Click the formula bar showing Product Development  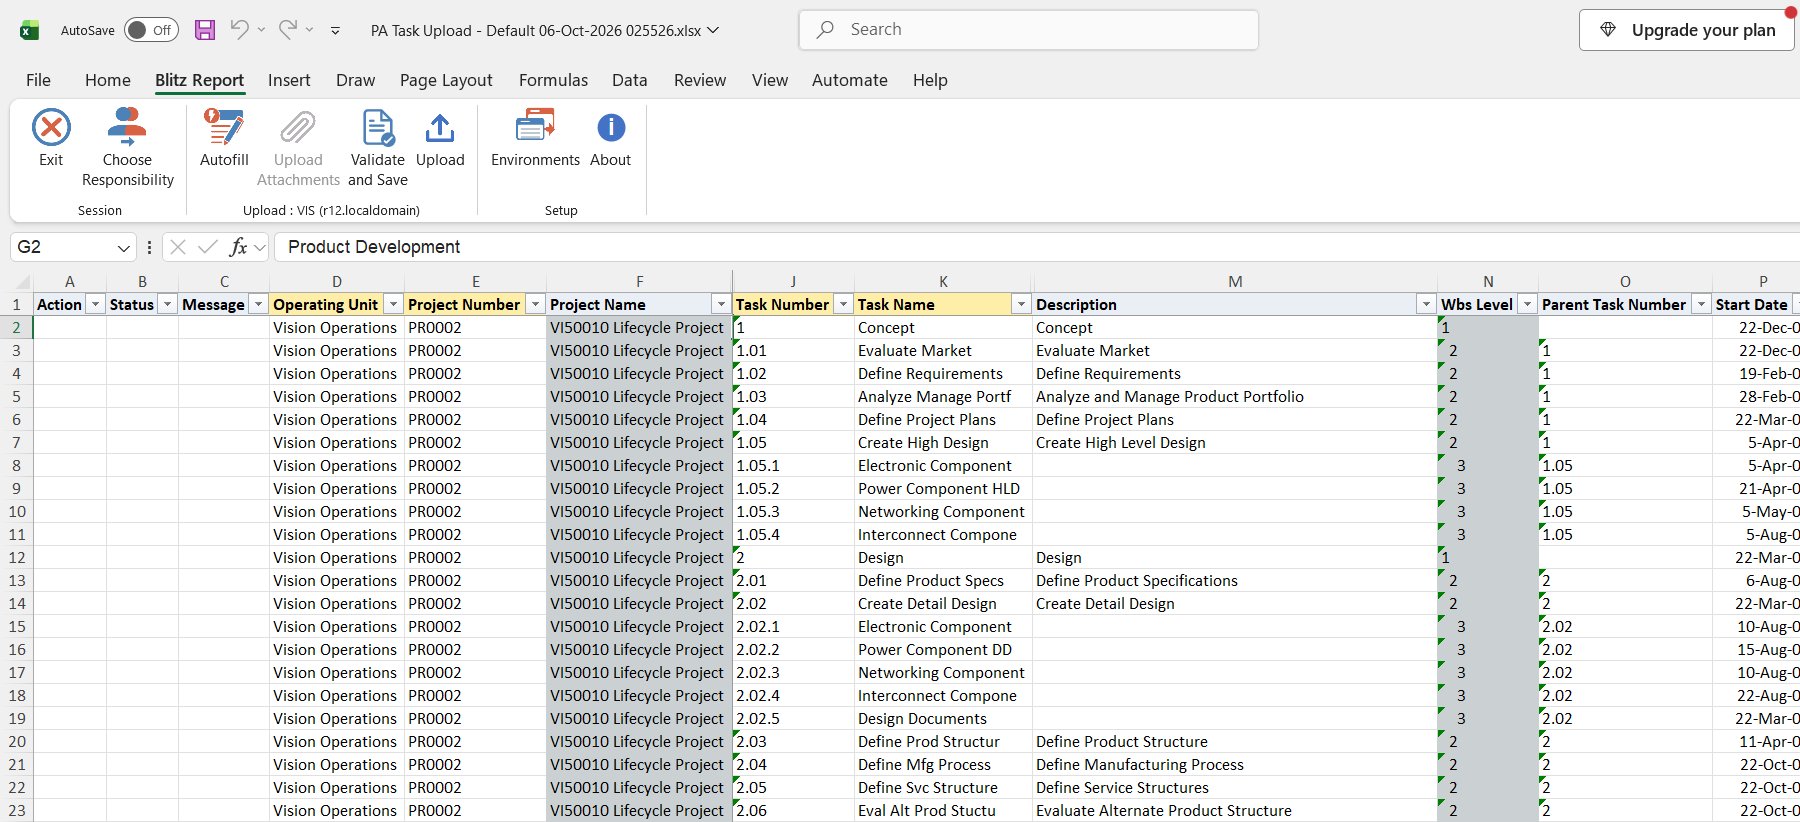click(1036, 247)
